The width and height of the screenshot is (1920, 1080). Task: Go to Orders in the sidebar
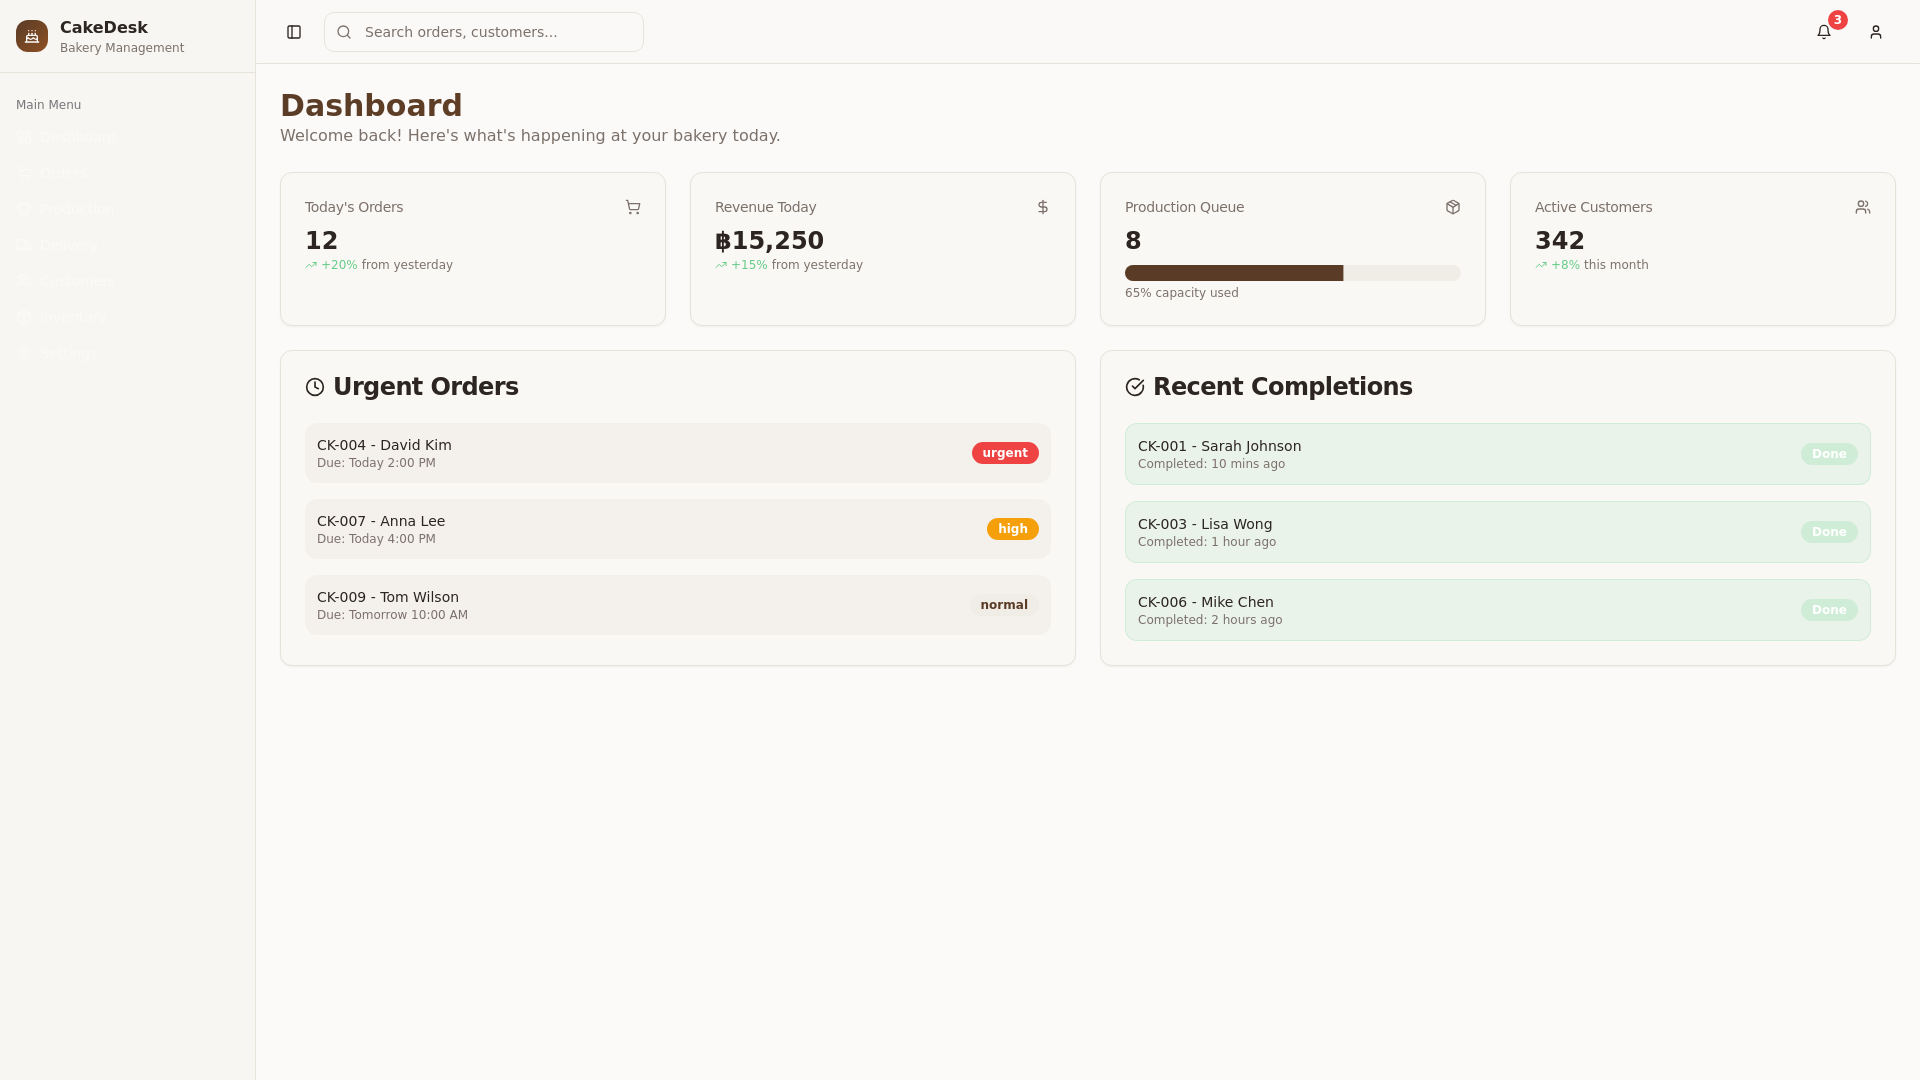tap(127, 173)
